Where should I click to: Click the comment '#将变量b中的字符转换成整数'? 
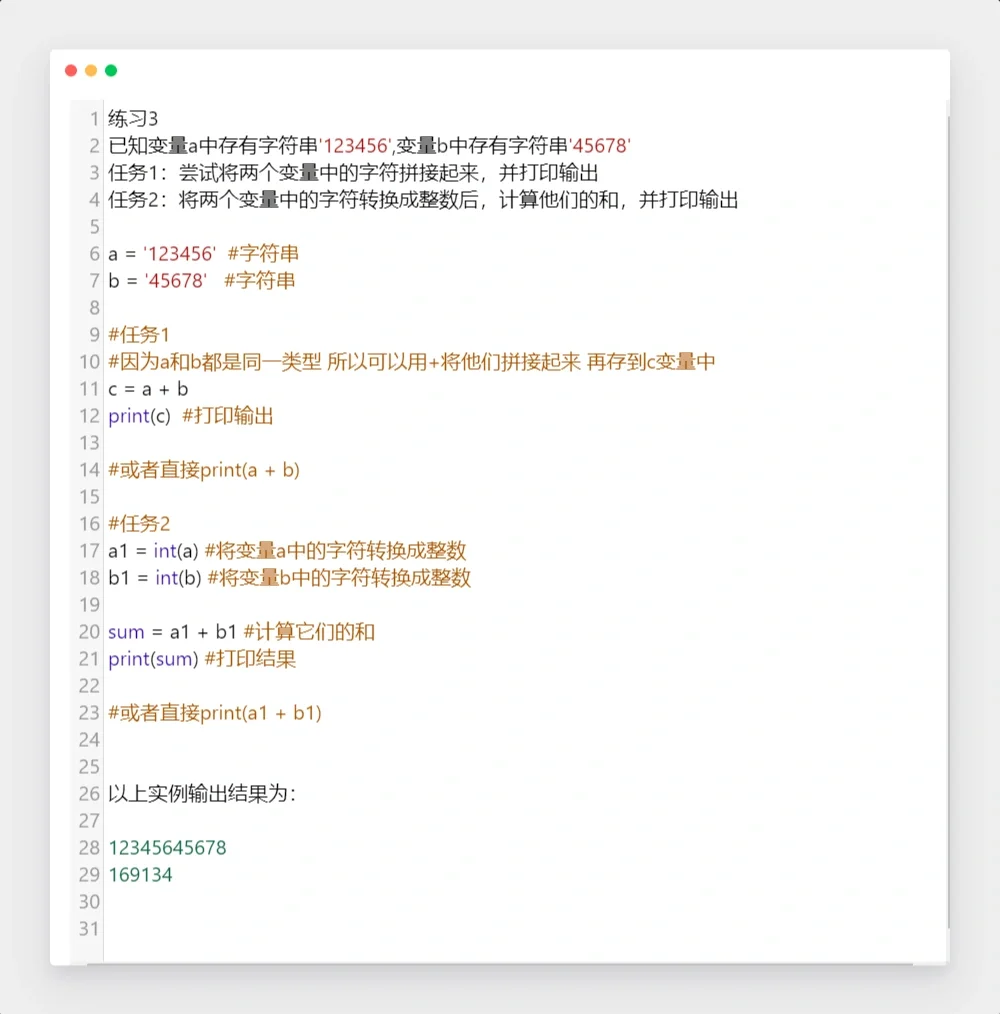tap(340, 577)
